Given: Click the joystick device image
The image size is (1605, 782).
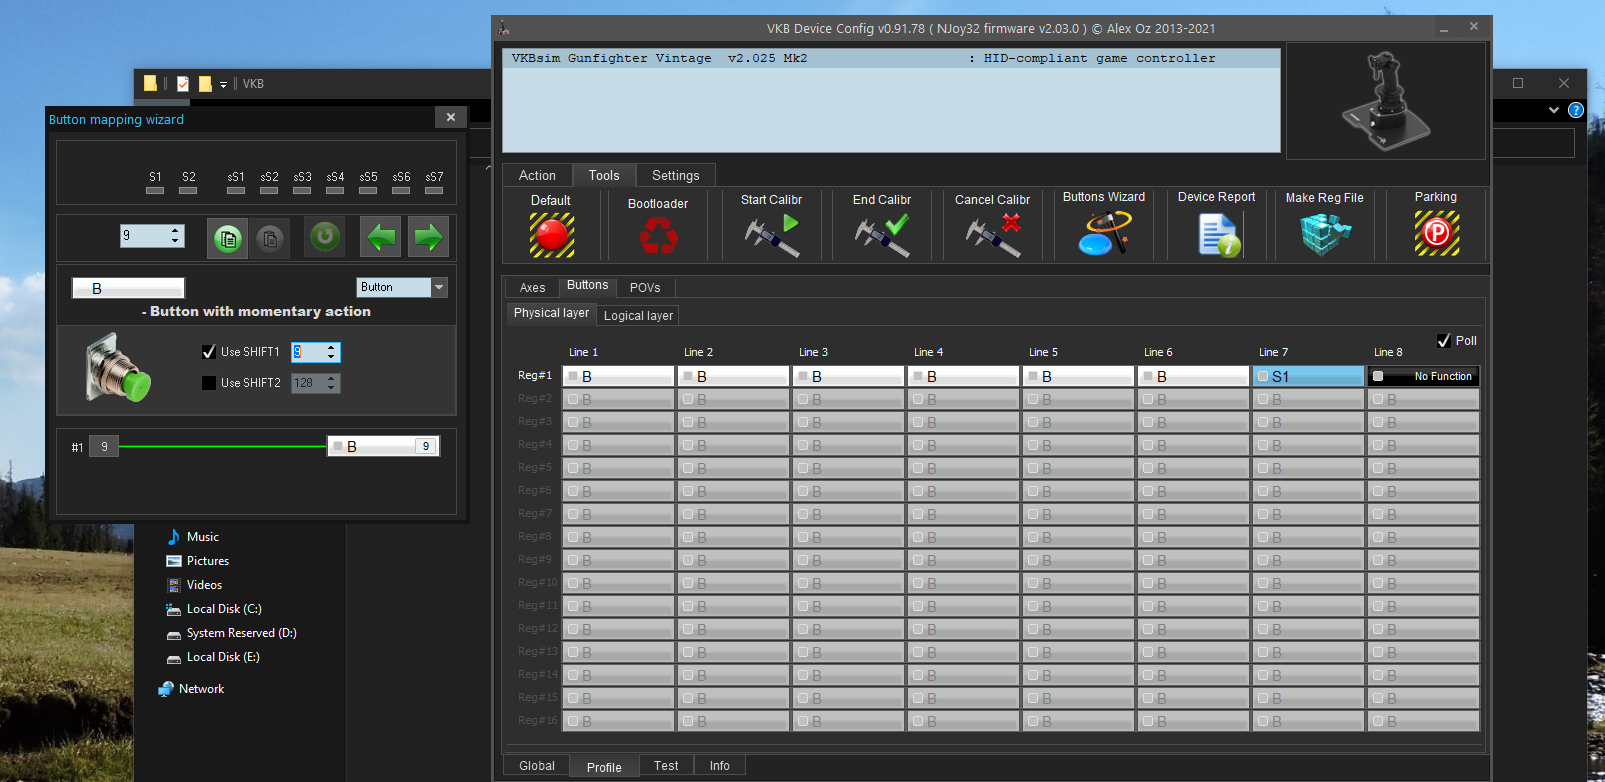Looking at the screenshot, I should 1386,101.
